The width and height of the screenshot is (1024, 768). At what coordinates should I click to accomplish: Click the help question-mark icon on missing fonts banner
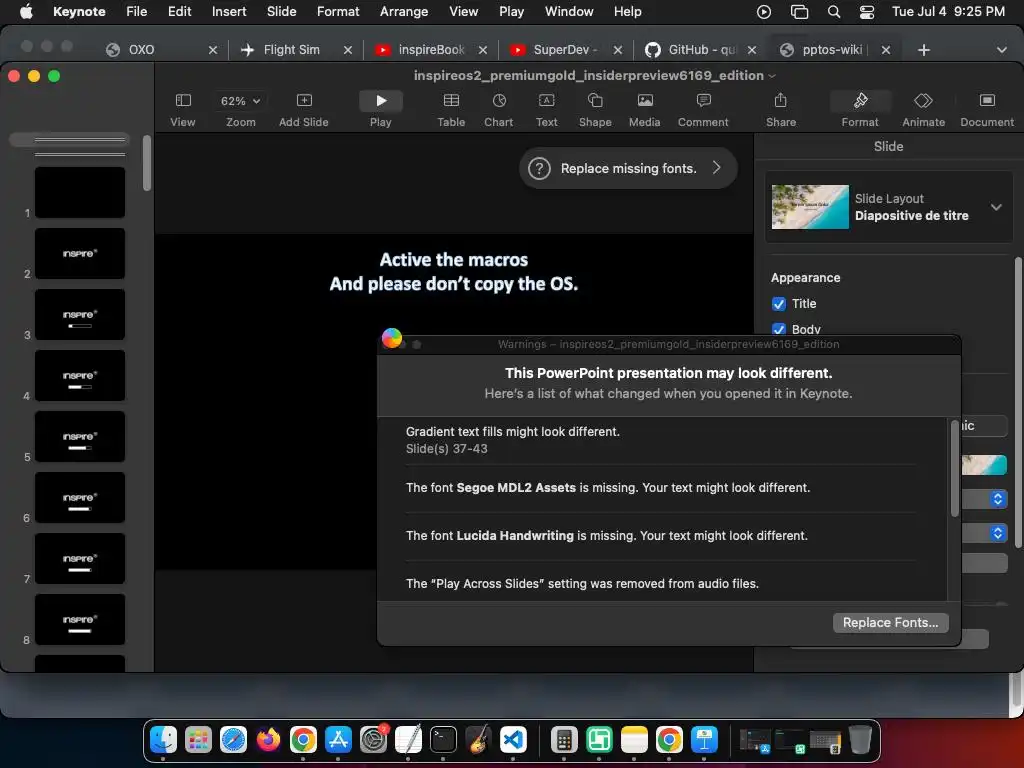539,168
